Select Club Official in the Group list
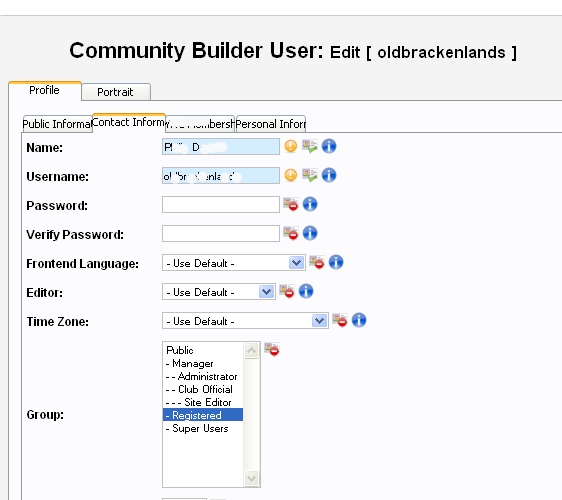This screenshot has width=562, height=500. click(x=203, y=389)
